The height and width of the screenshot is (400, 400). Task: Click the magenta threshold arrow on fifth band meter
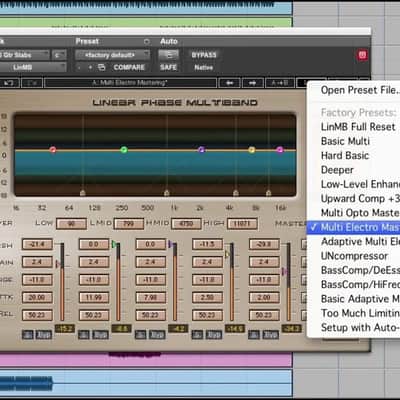point(284,272)
